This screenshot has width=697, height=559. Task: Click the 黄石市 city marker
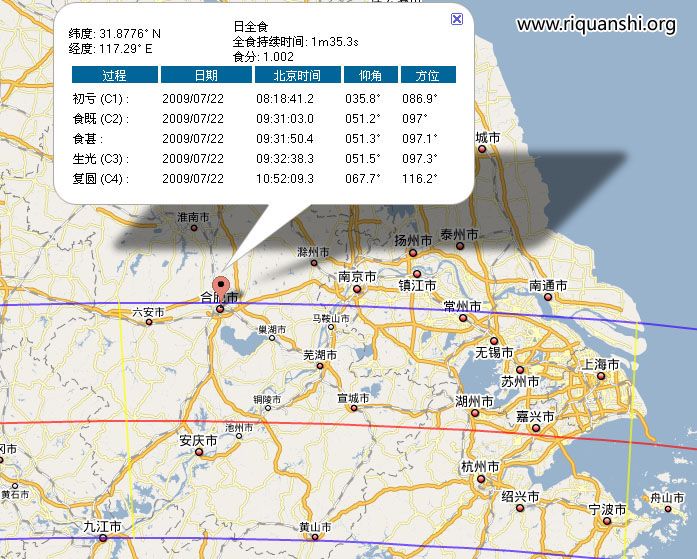click(15, 486)
